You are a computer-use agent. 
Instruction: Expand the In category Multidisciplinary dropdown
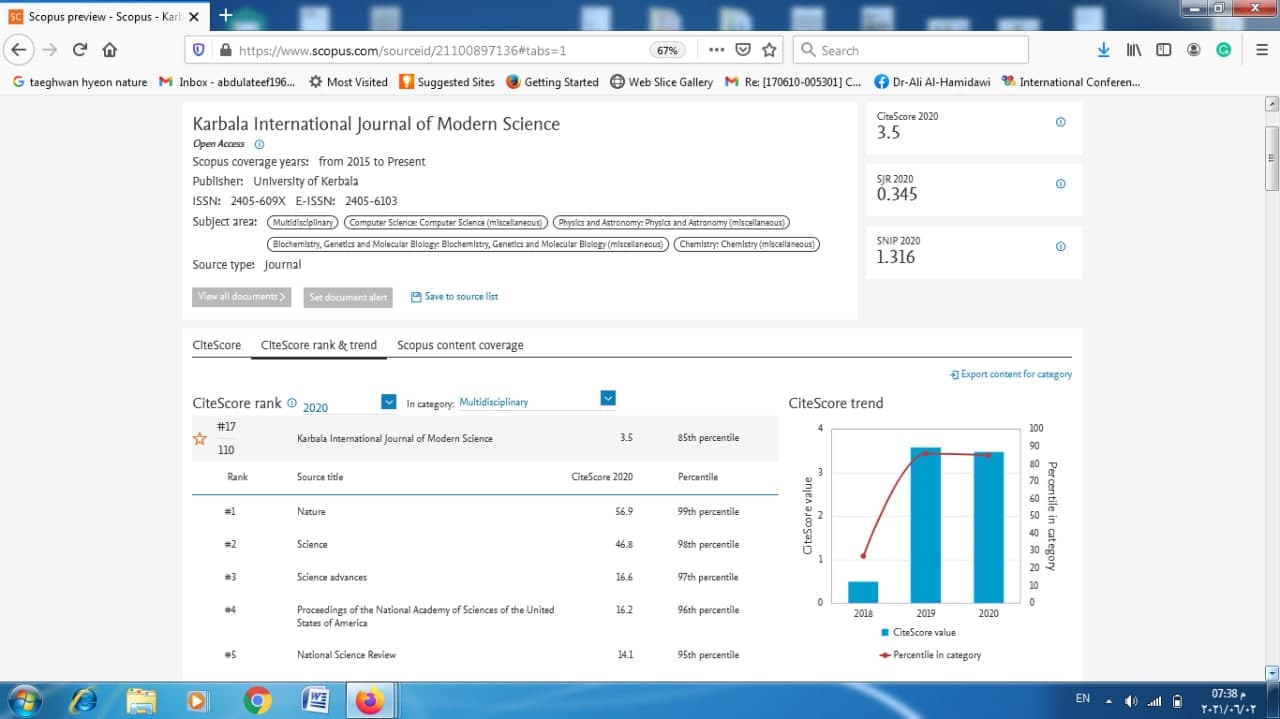[607, 398]
